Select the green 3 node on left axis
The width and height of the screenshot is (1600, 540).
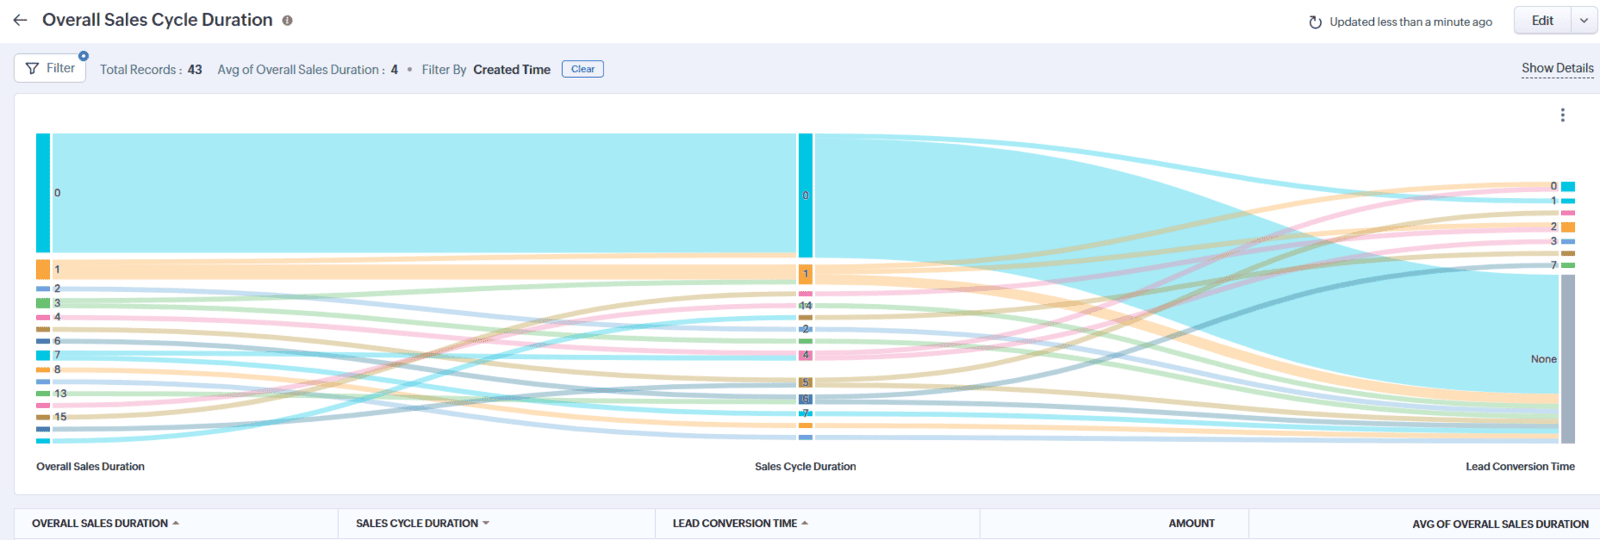(43, 303)
